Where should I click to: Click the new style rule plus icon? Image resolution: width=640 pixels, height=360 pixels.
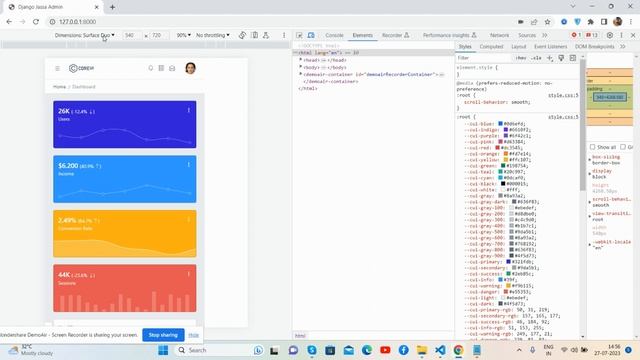pyautogui.click(x=550, y=58)
